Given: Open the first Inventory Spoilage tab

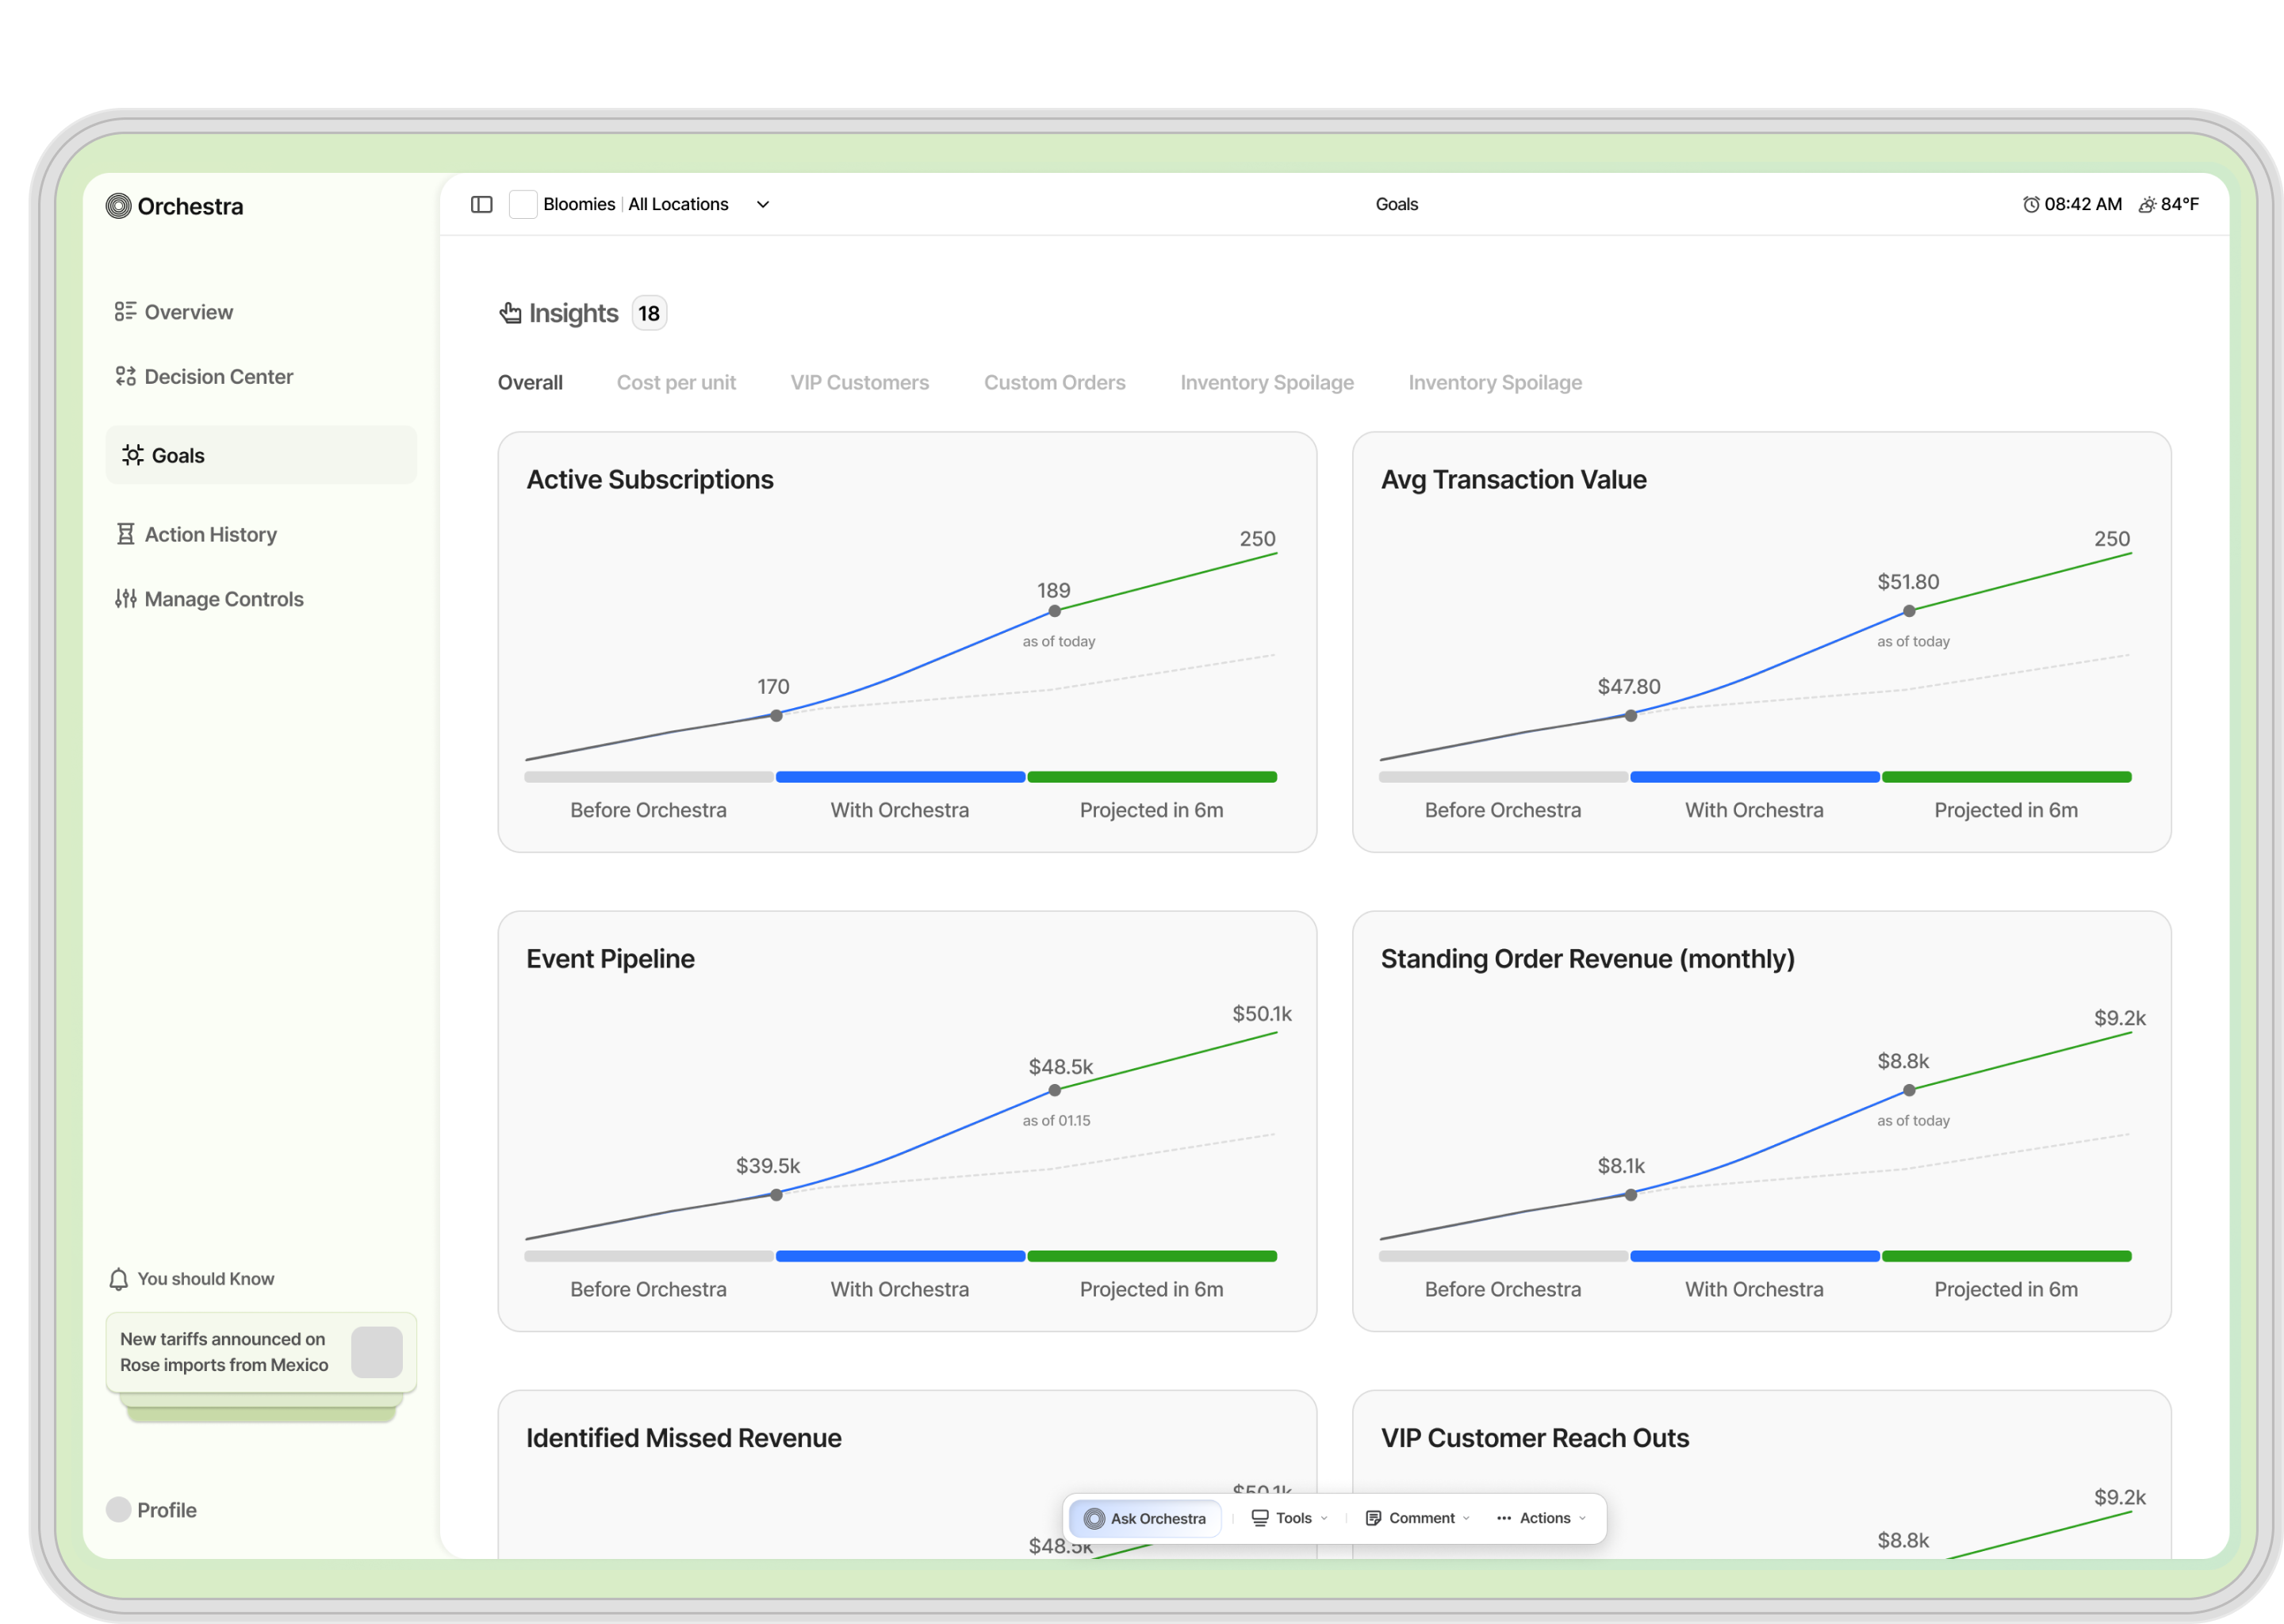Looking at the screenshot, I should pos(1266,382).
